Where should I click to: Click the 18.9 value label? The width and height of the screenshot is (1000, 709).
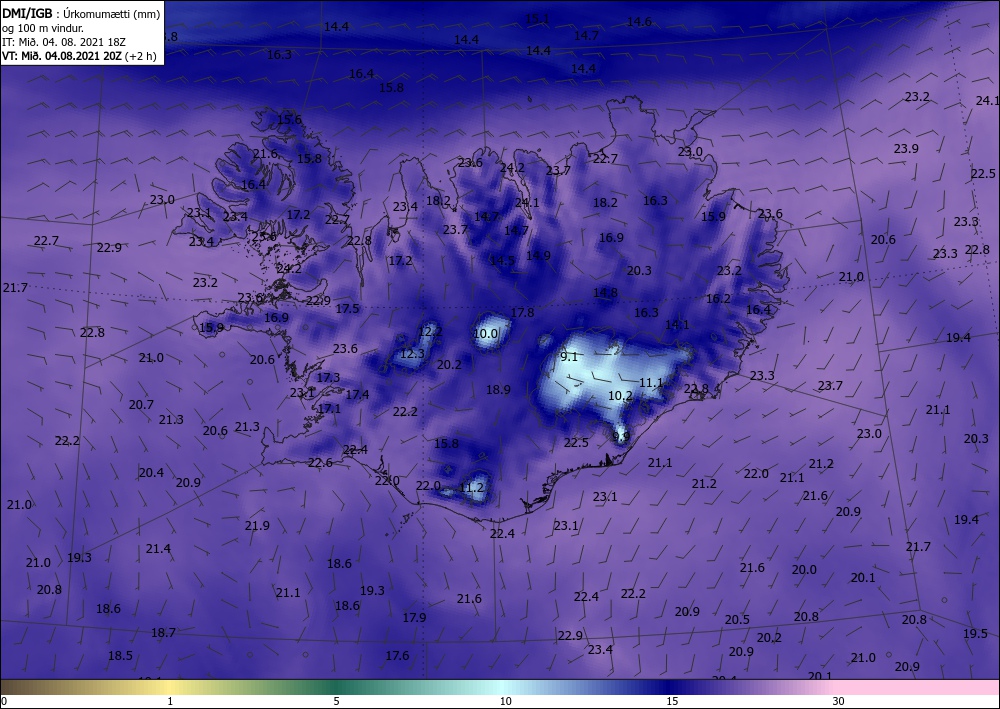tap(498, 390)
